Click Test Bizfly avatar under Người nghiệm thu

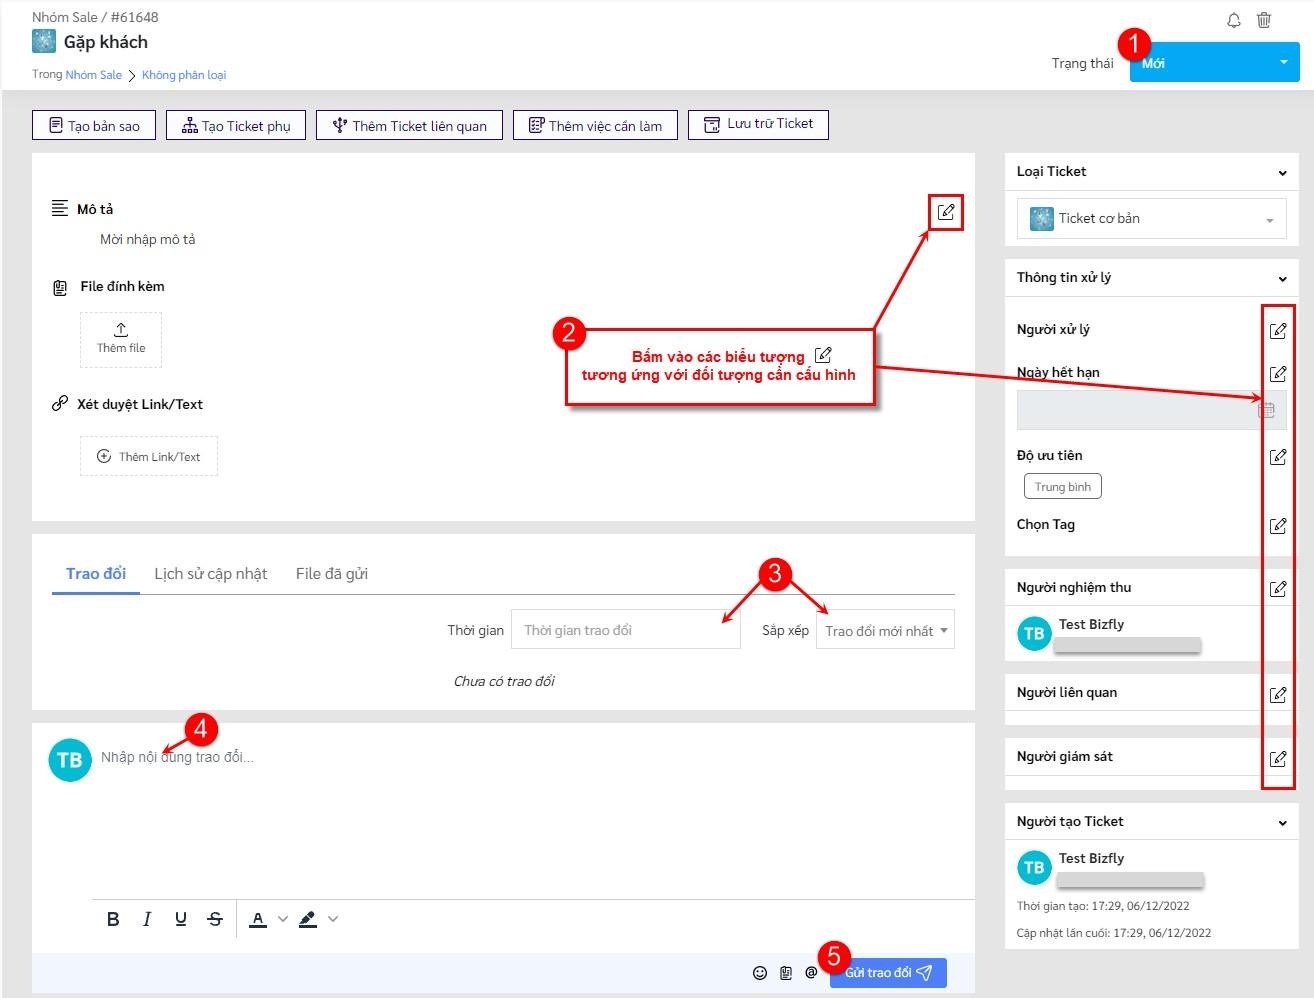point(1034,633)
